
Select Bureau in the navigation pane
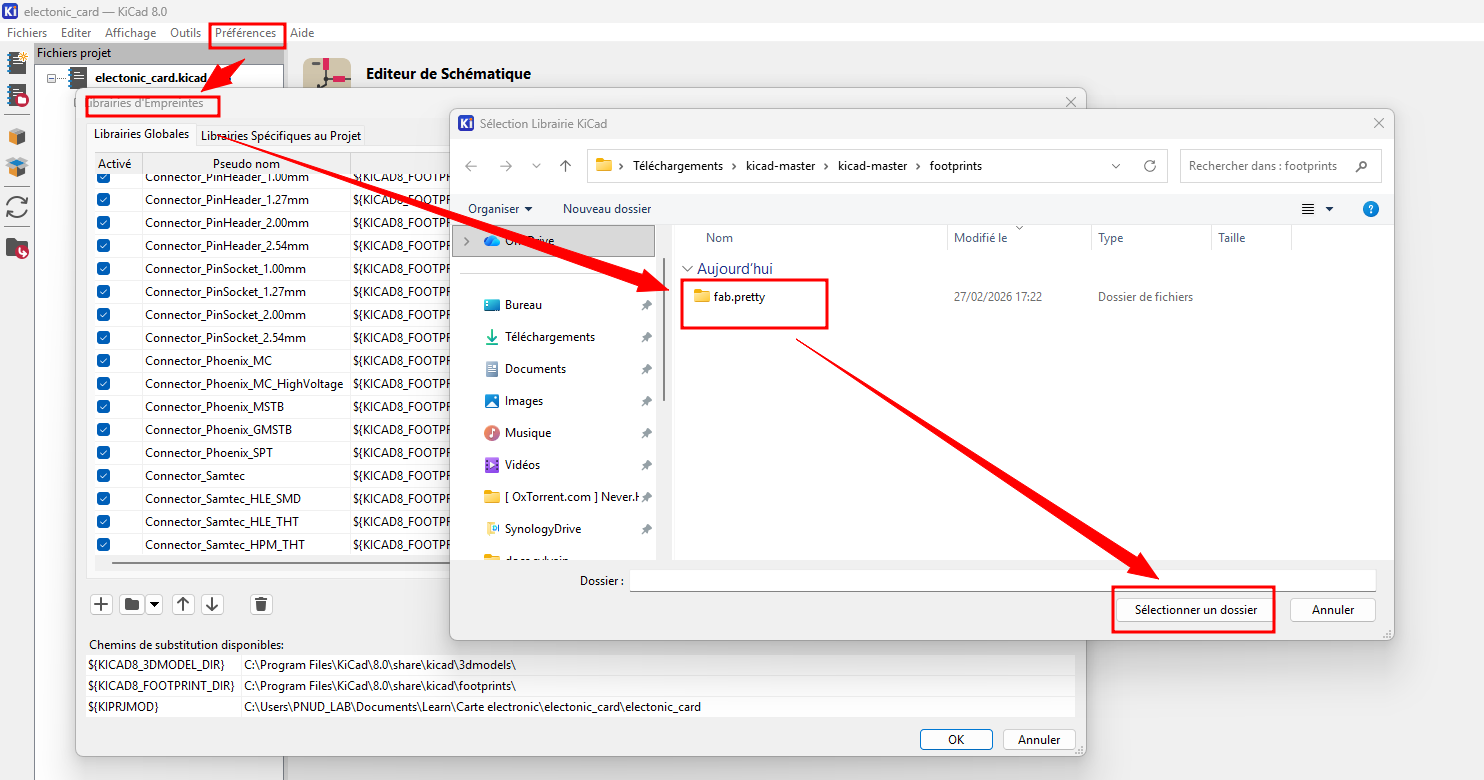click(x=523, y=305)
